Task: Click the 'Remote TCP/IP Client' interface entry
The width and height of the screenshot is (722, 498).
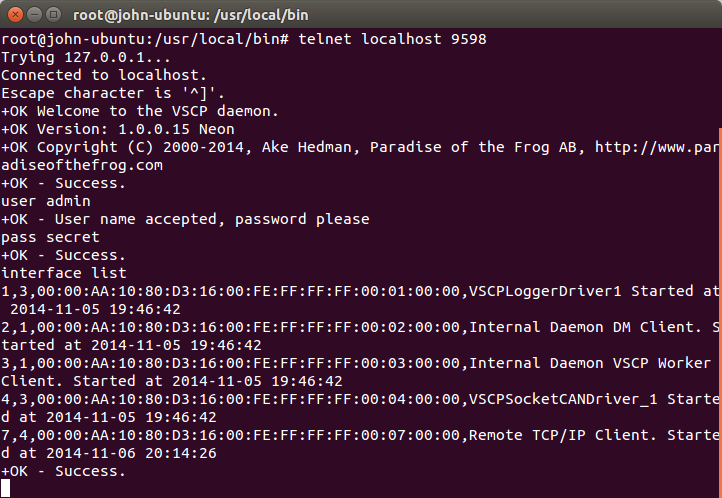Action: [x=560, y=435]
